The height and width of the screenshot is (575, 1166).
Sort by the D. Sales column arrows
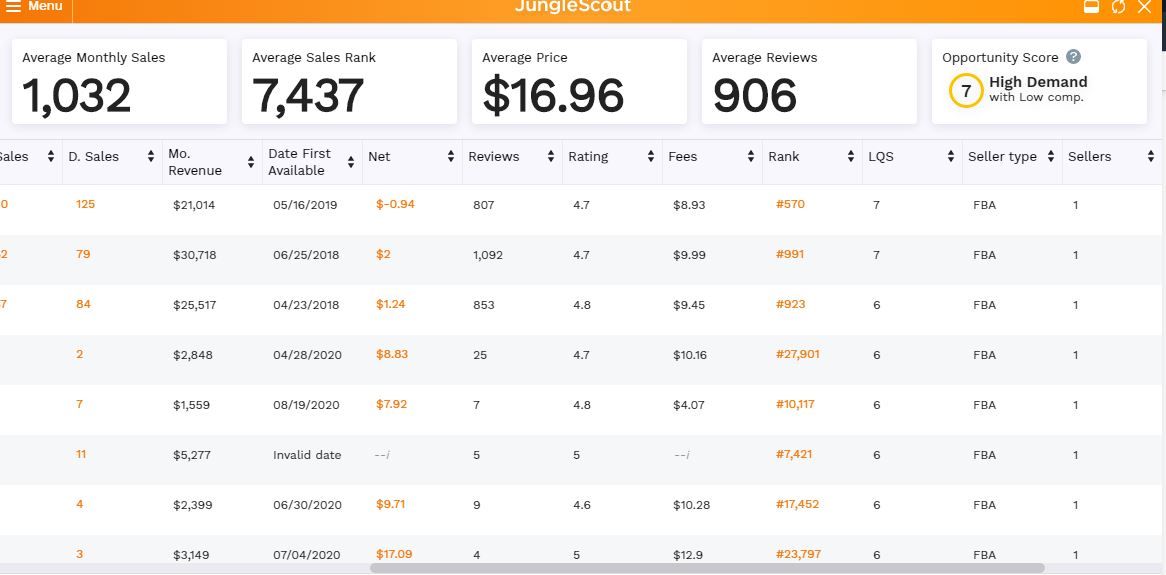tap(151, 157)
